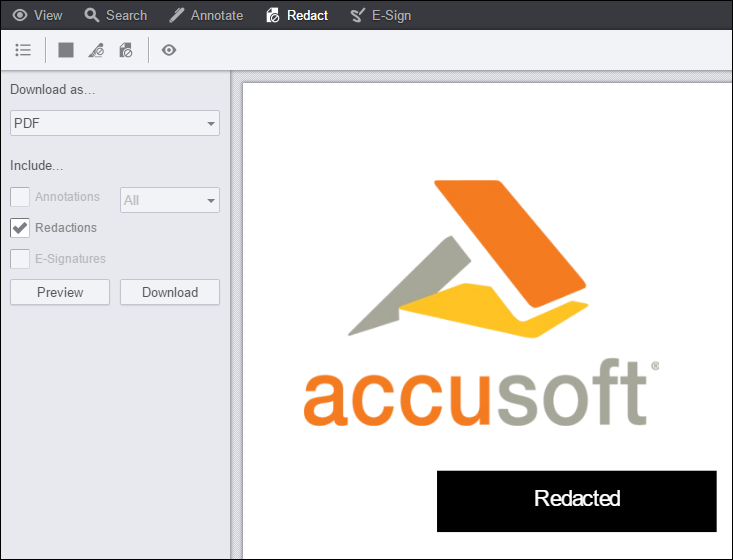Click the eye icon on View tab

tap(20, 15)
